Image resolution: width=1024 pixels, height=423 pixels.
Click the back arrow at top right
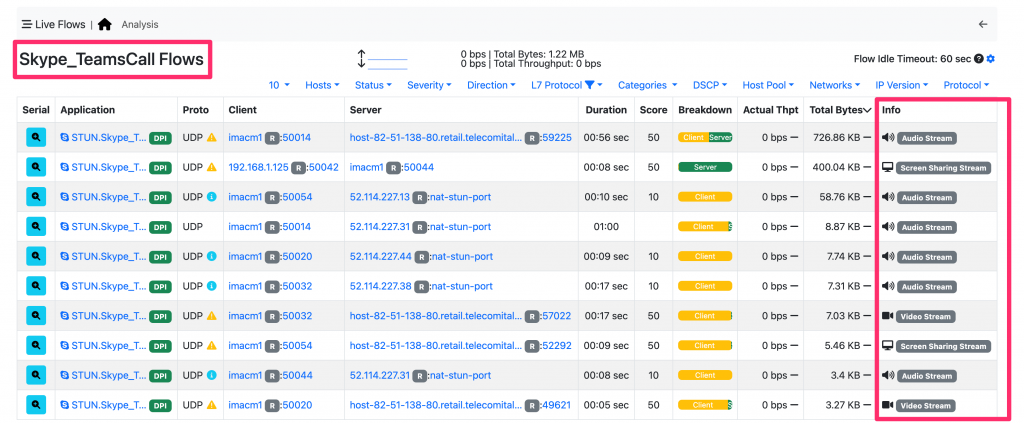click(983, 25)
